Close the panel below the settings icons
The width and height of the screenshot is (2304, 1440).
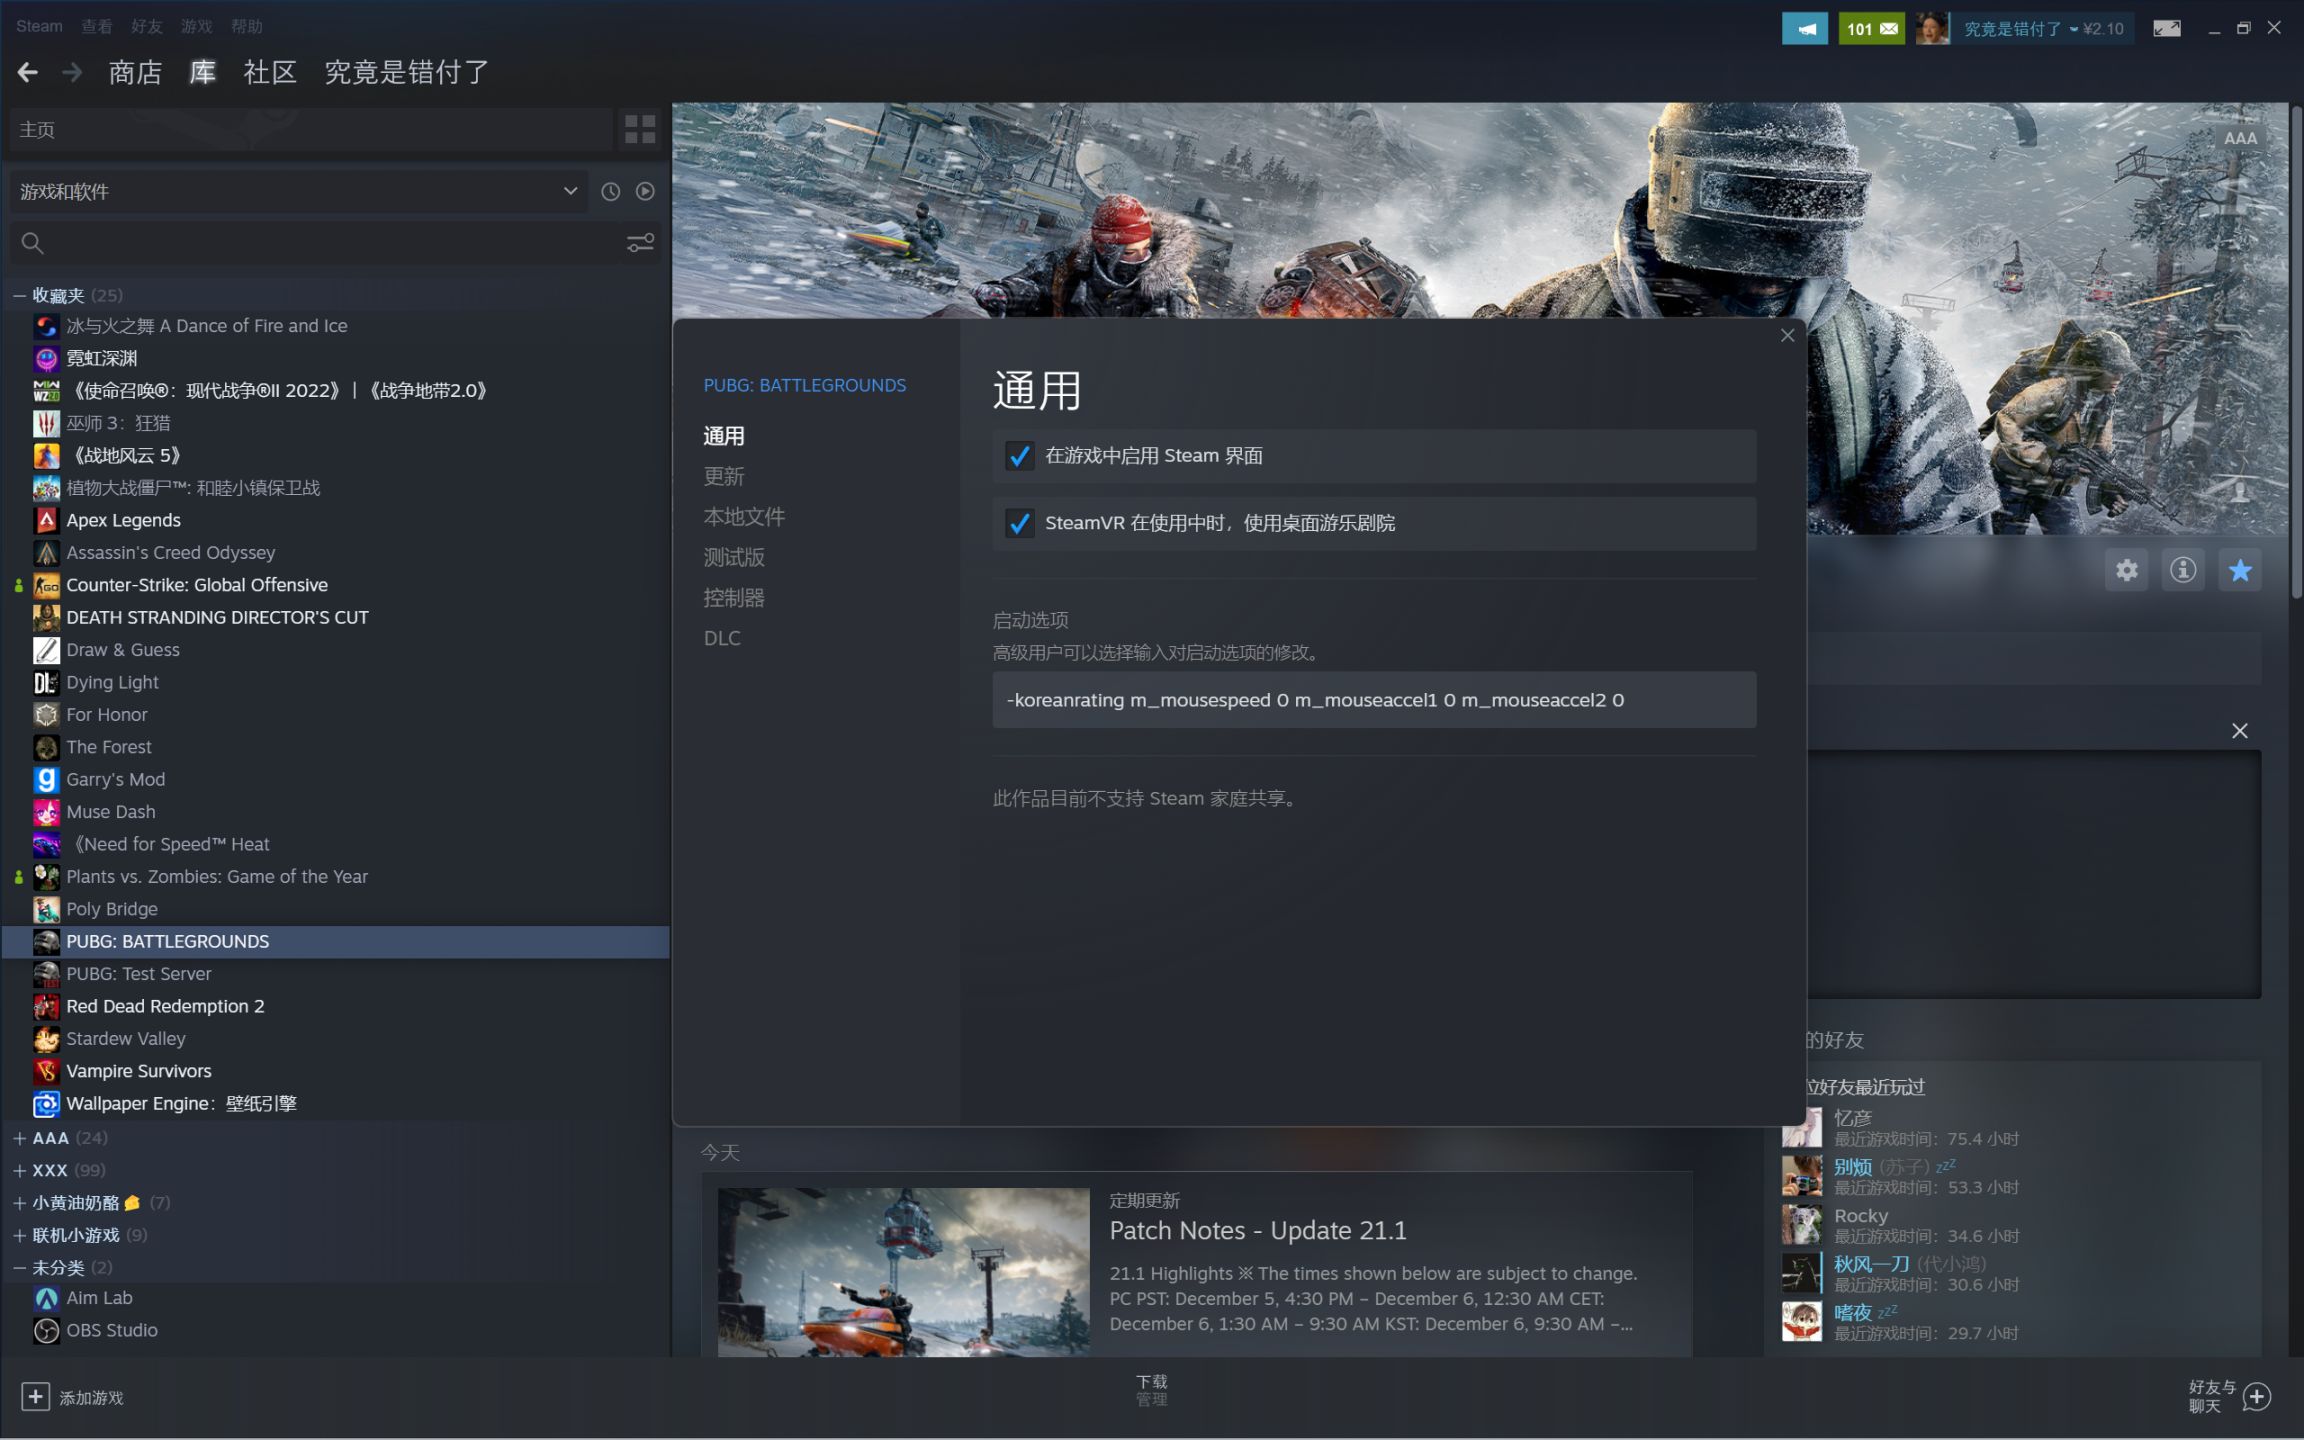tap(2240, 731)
